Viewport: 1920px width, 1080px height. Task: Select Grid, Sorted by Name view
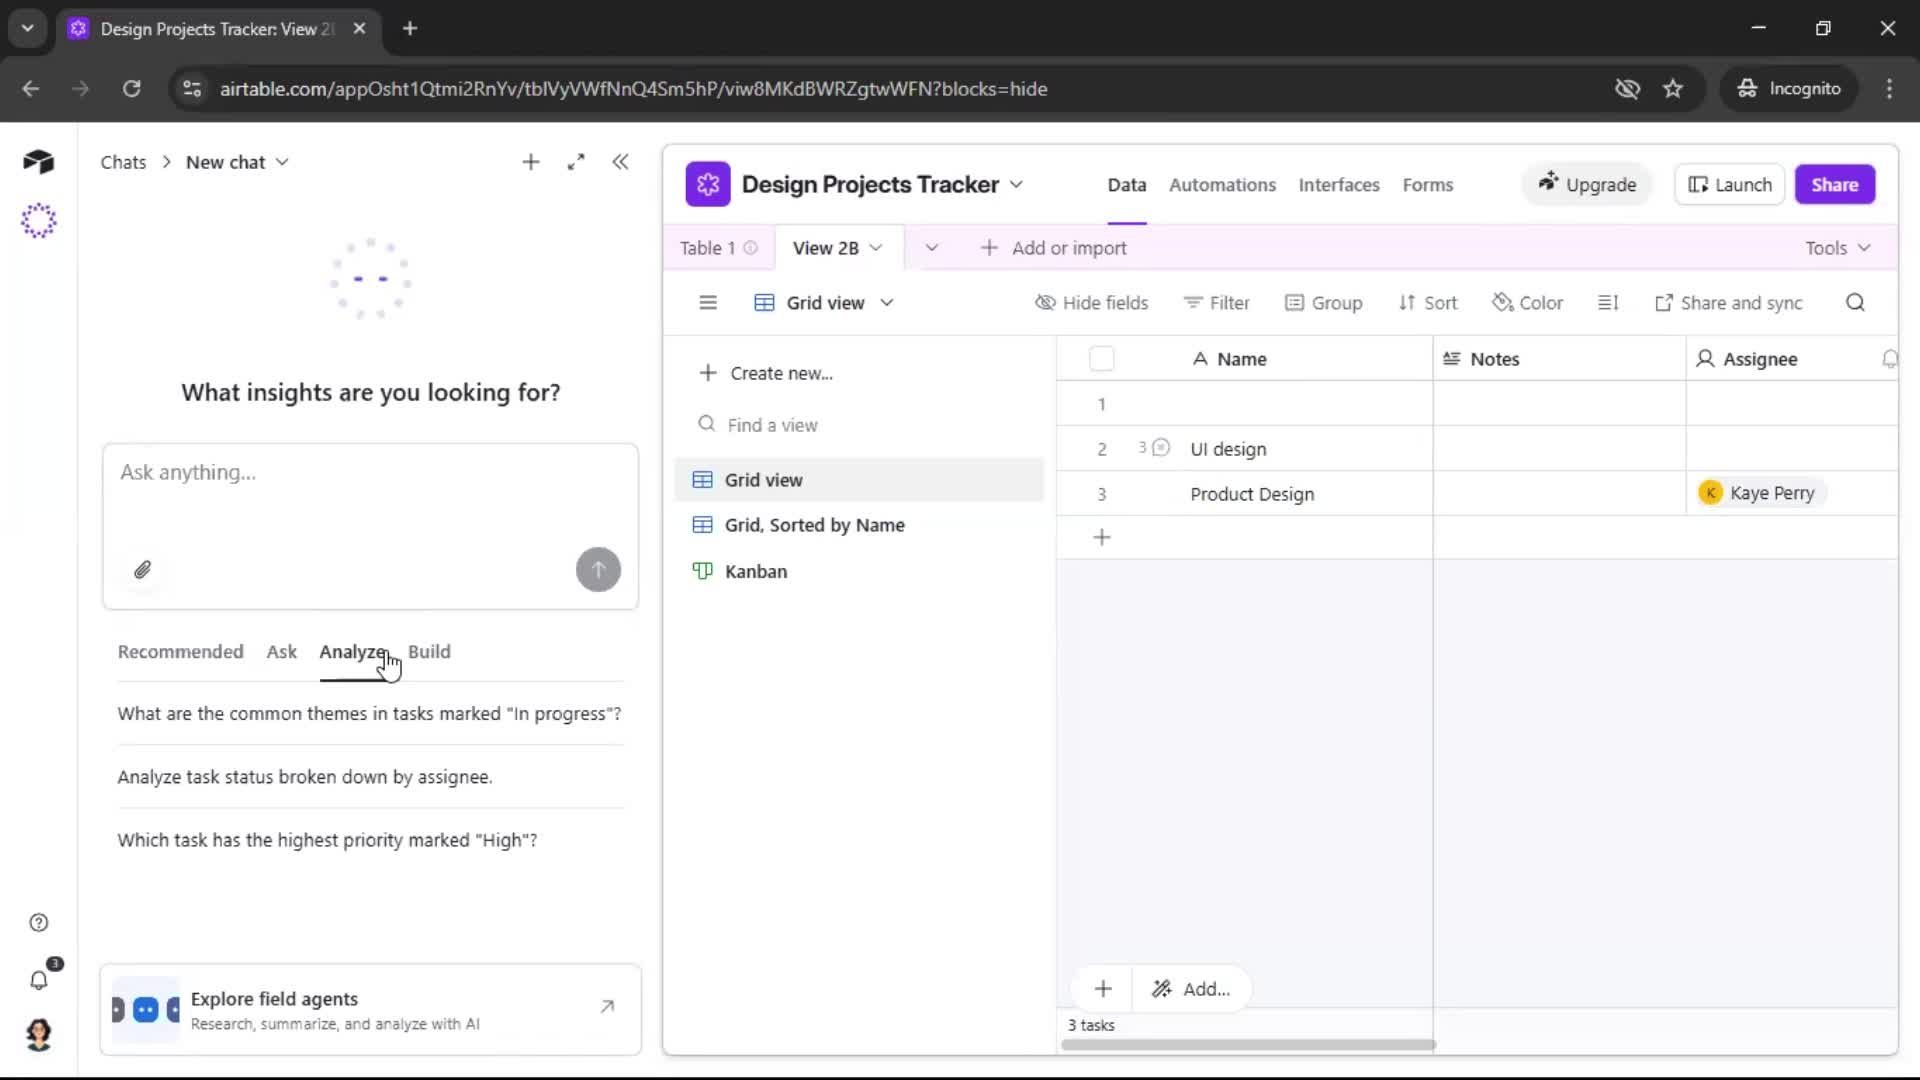point(859,525)
